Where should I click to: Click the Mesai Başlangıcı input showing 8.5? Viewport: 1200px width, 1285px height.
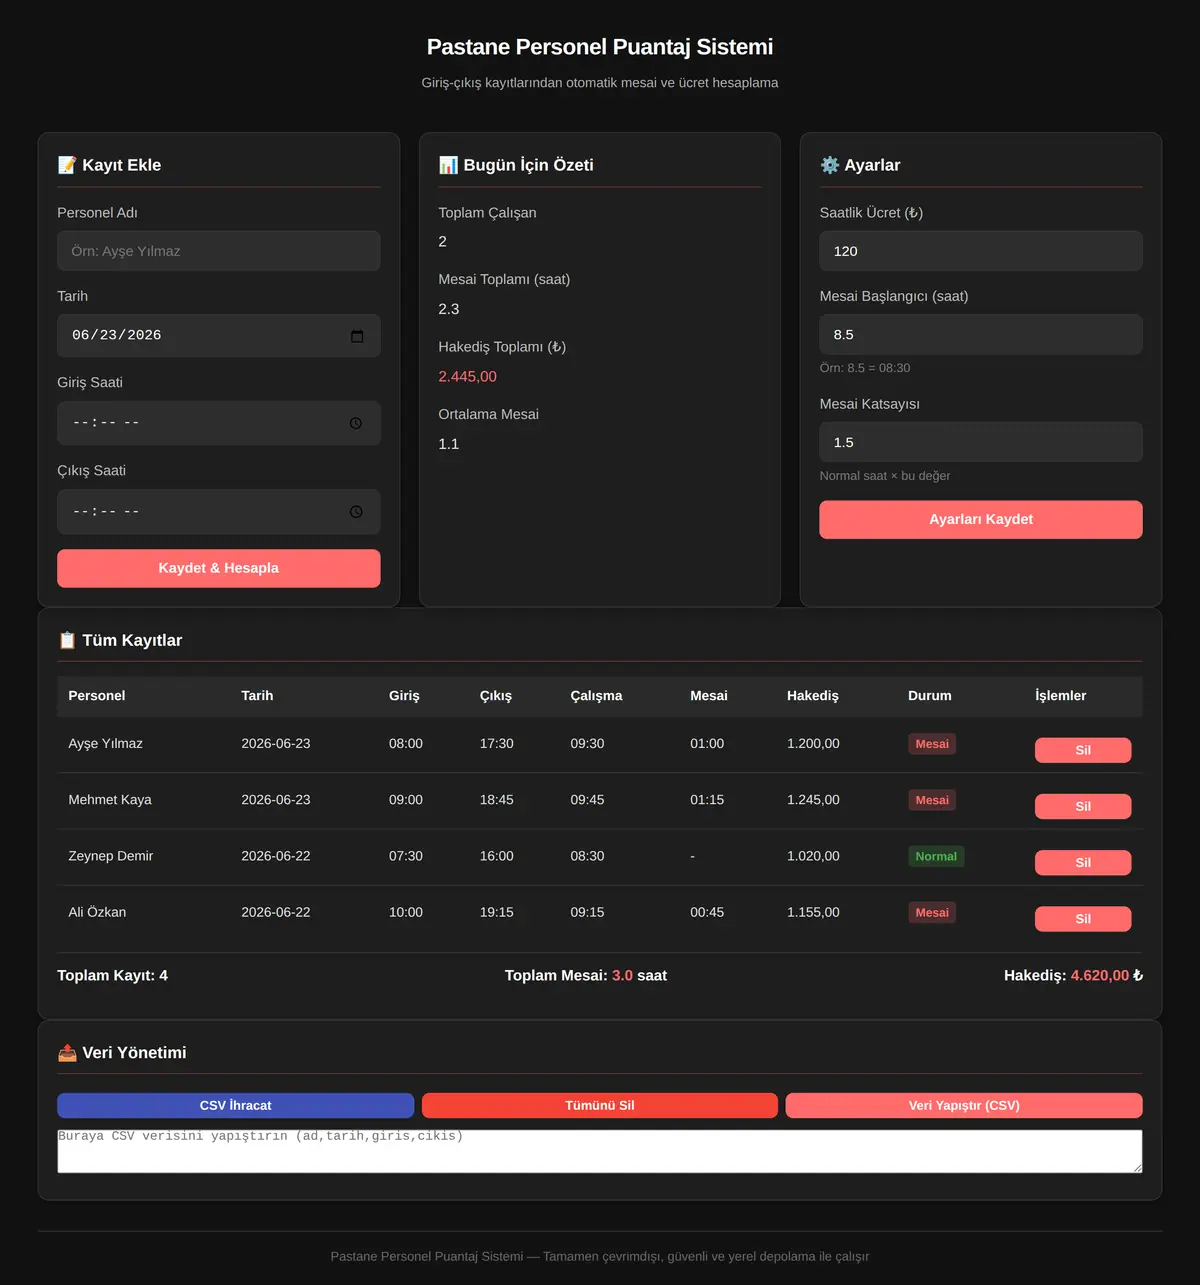(x=981, y=335)
